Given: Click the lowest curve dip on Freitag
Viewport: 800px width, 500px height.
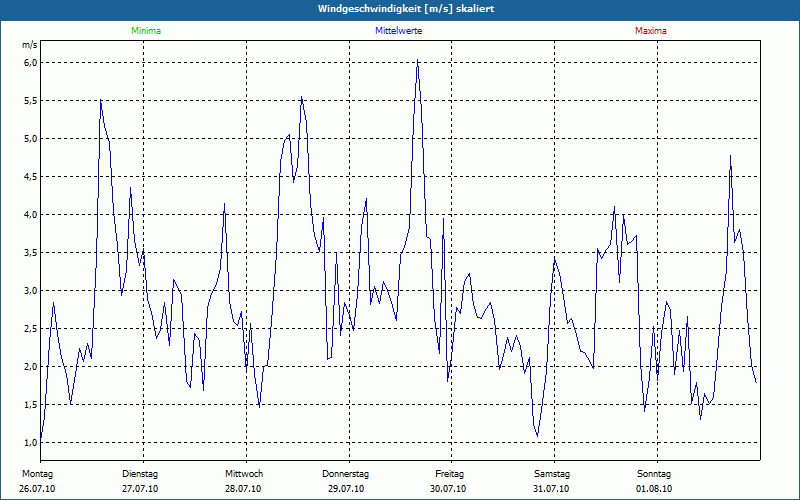Looking at the screenshot, I should [537, 436].
